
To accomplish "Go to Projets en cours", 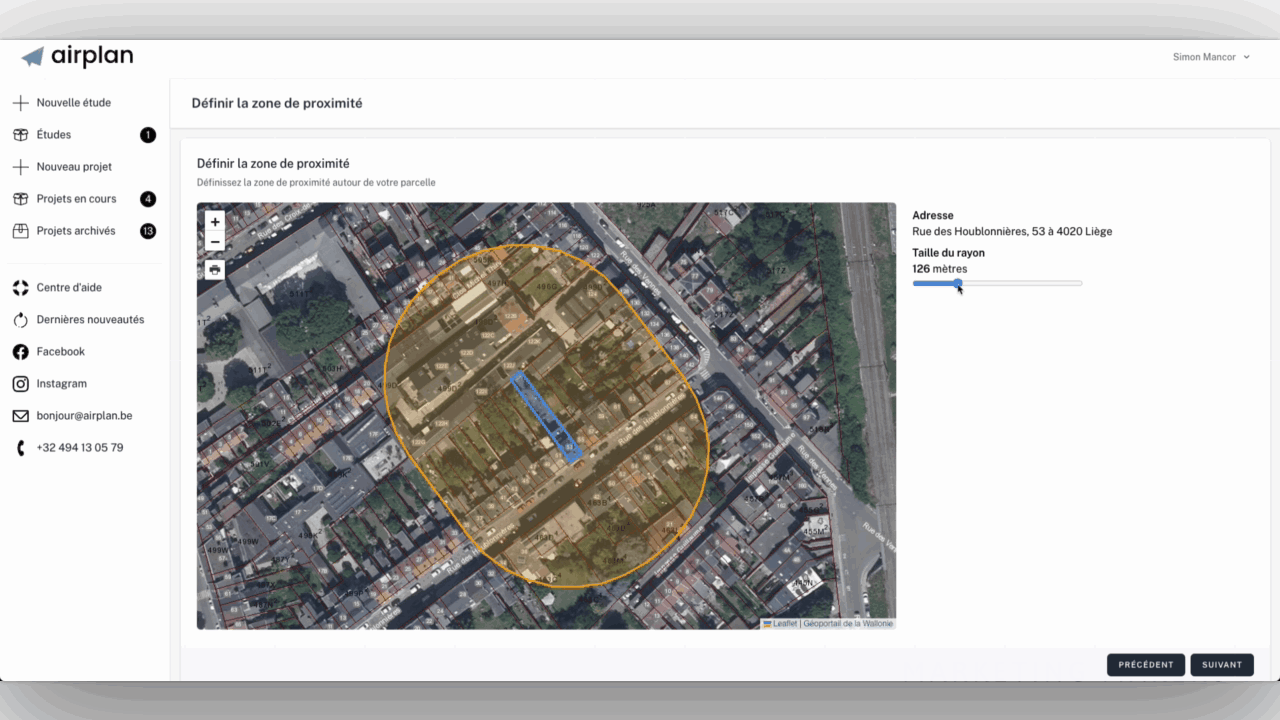I will click(77, 199).
